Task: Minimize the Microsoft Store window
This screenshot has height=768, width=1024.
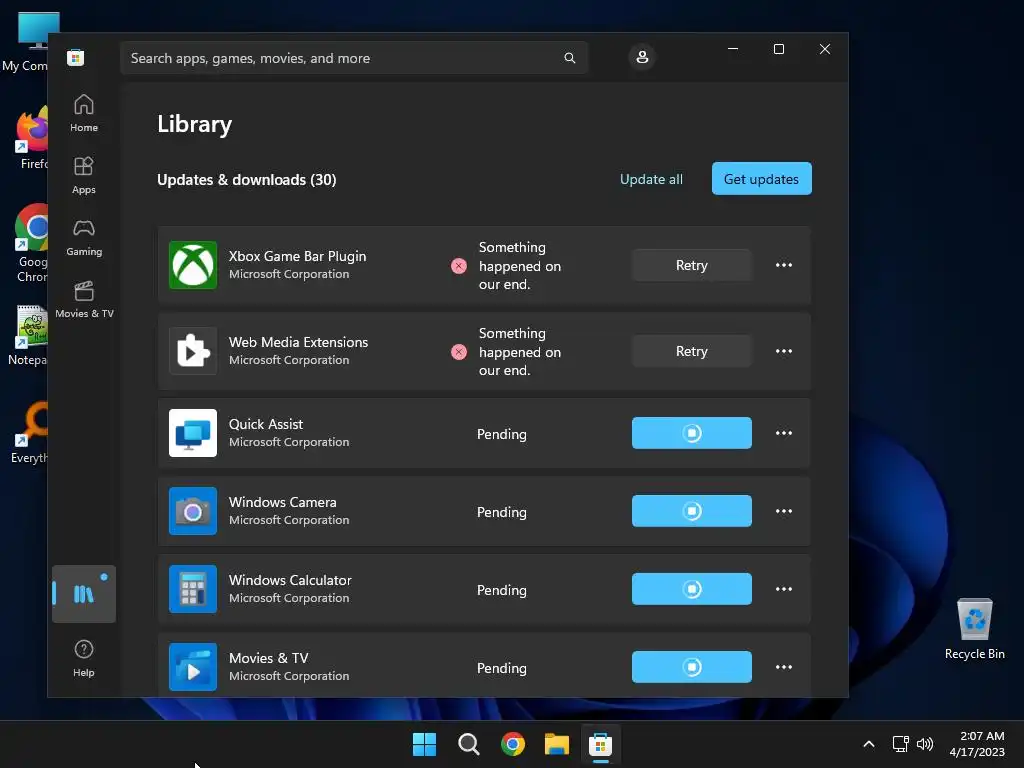Action: click(733, 49)
